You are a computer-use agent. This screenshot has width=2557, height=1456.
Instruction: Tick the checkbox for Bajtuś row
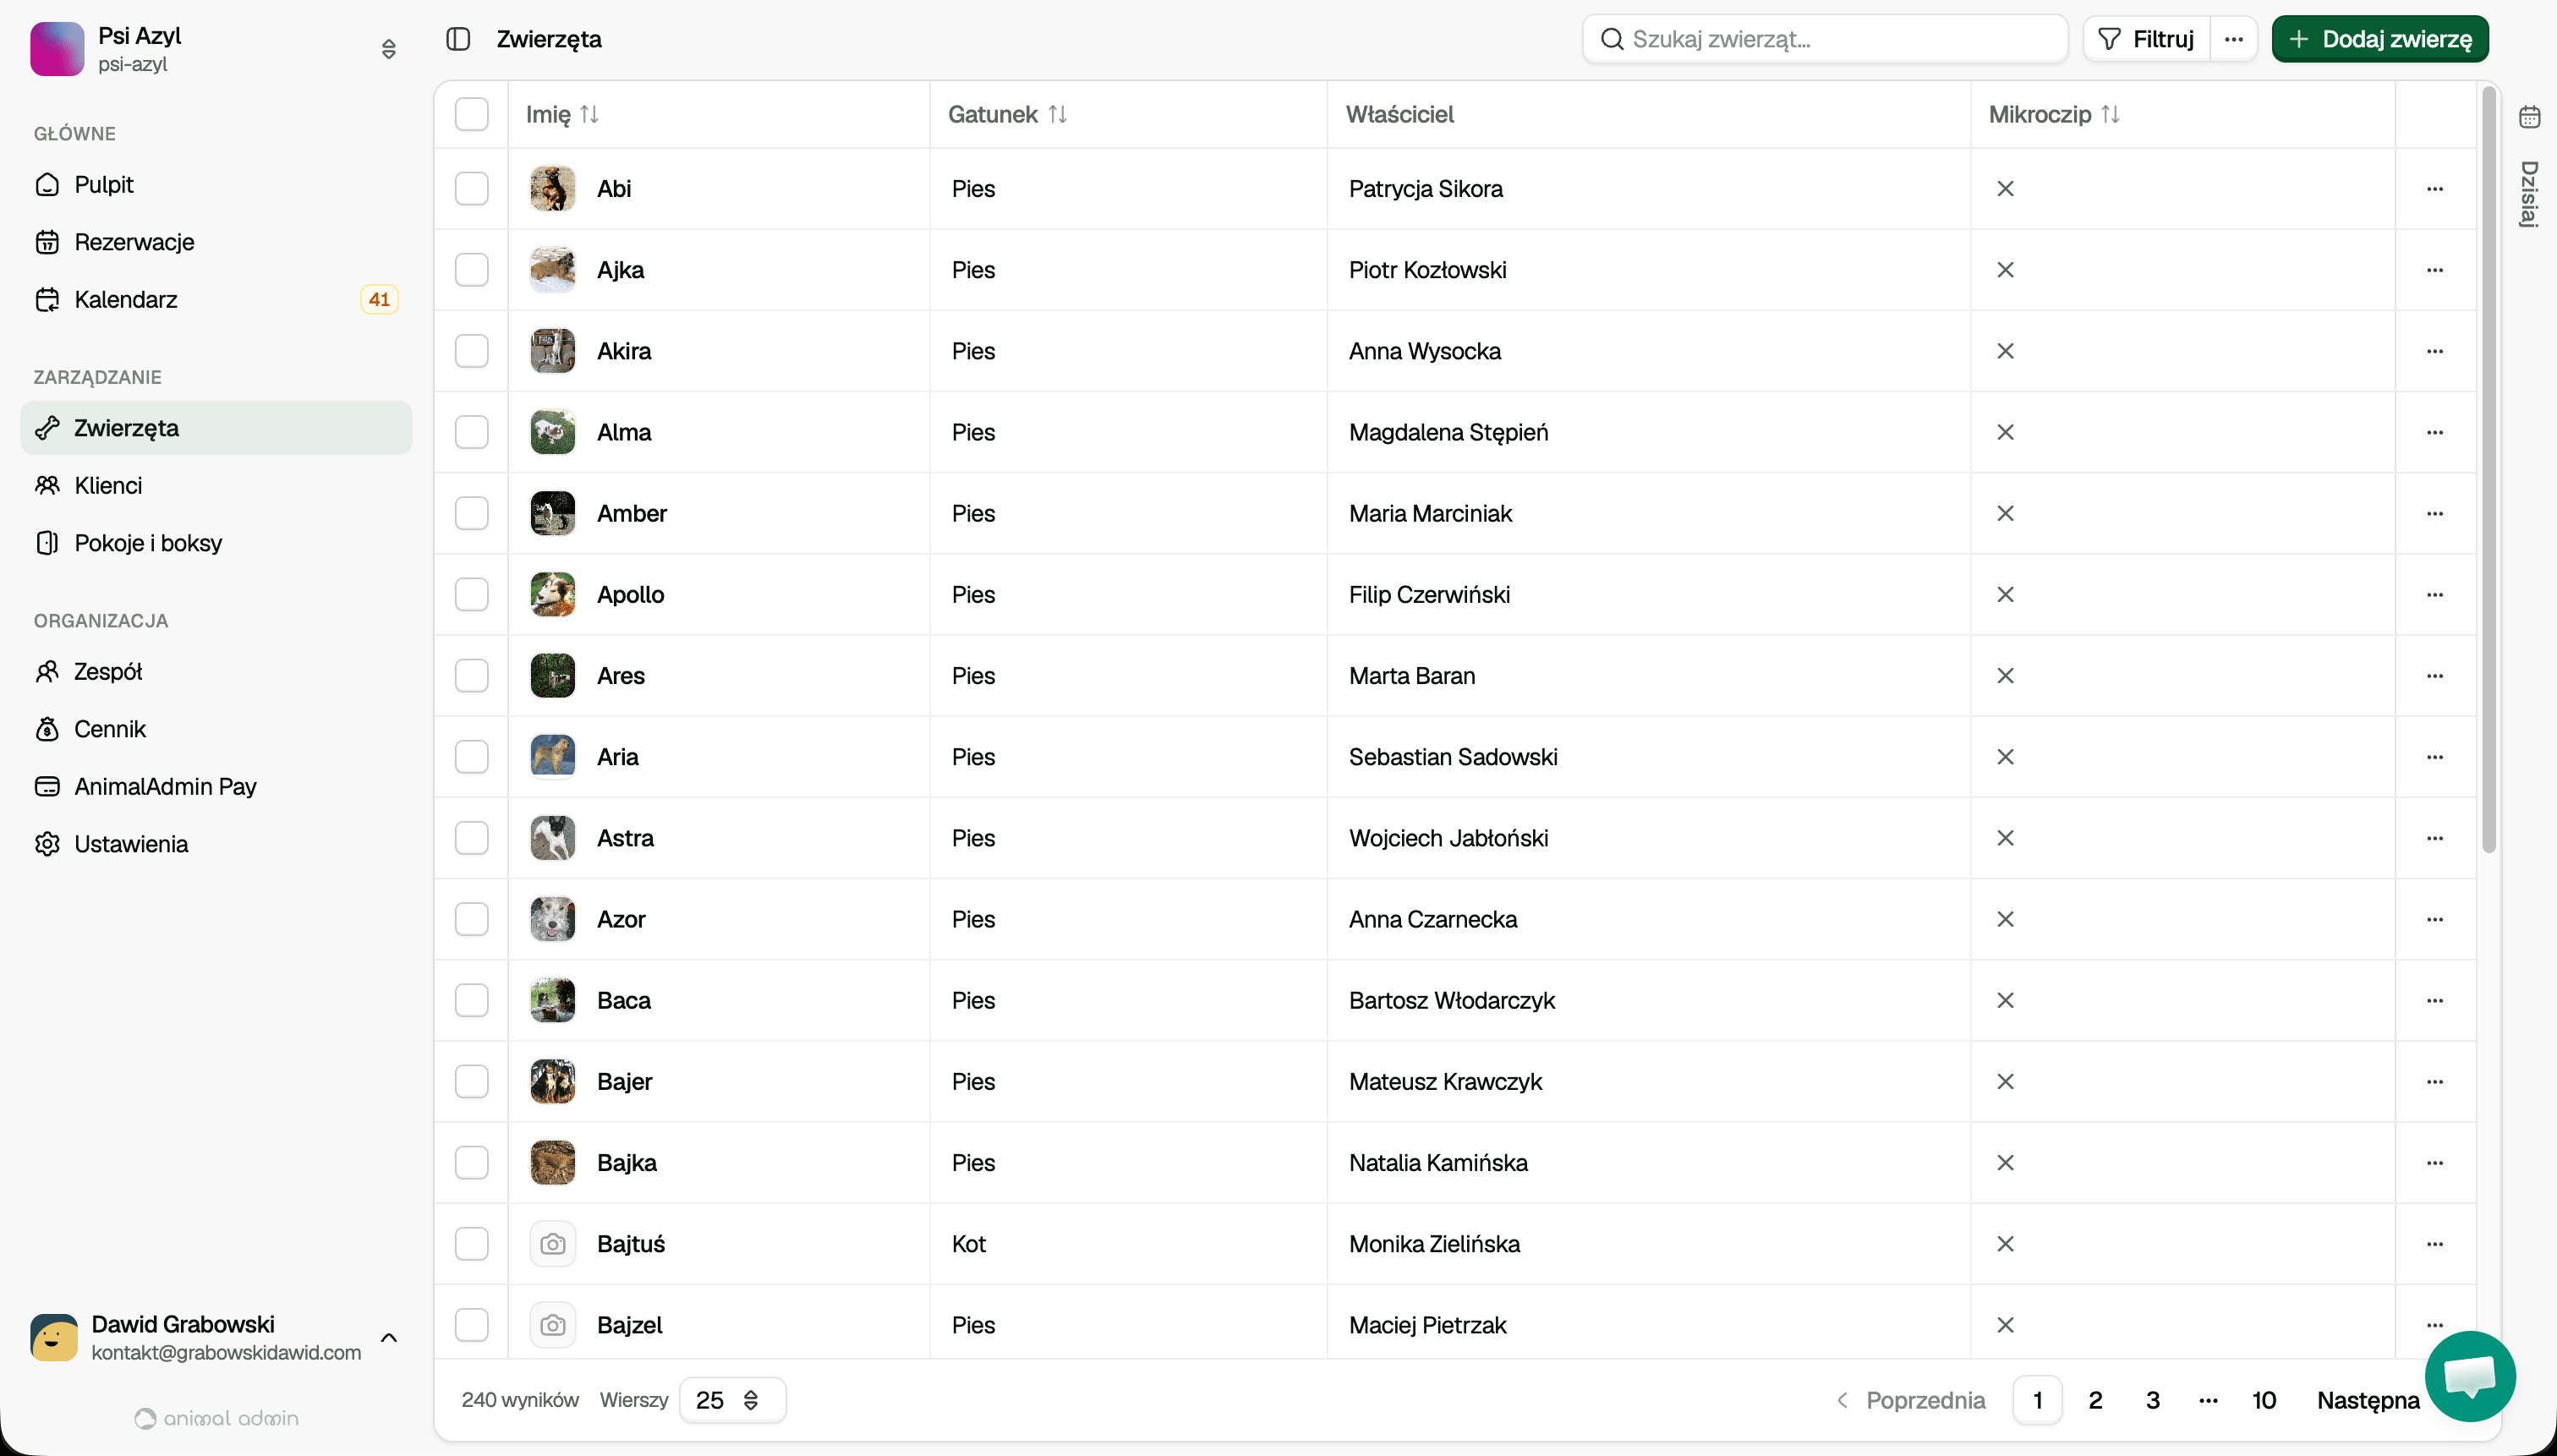471,1244
